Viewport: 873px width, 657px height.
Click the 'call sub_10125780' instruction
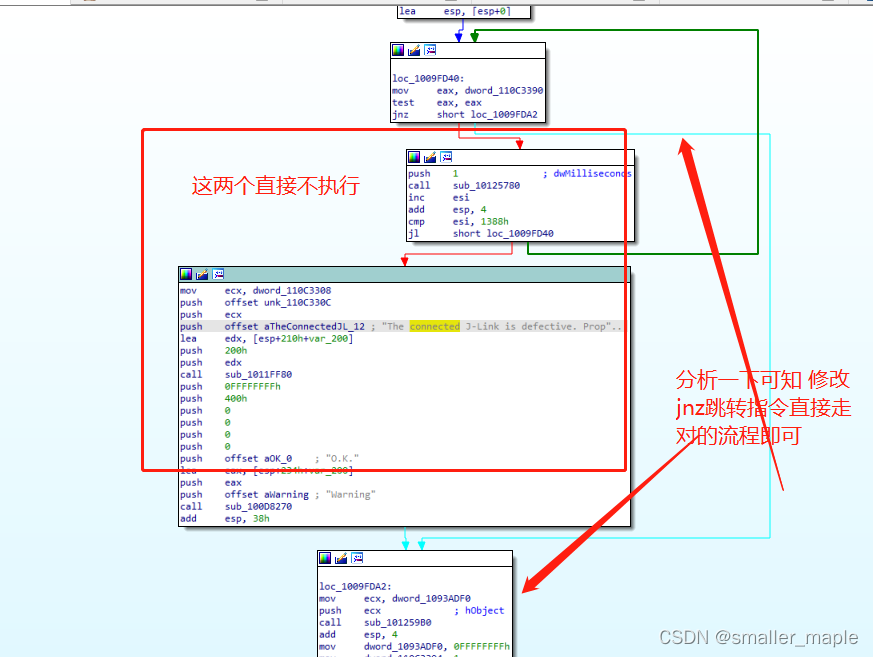(x=464, y=185)
